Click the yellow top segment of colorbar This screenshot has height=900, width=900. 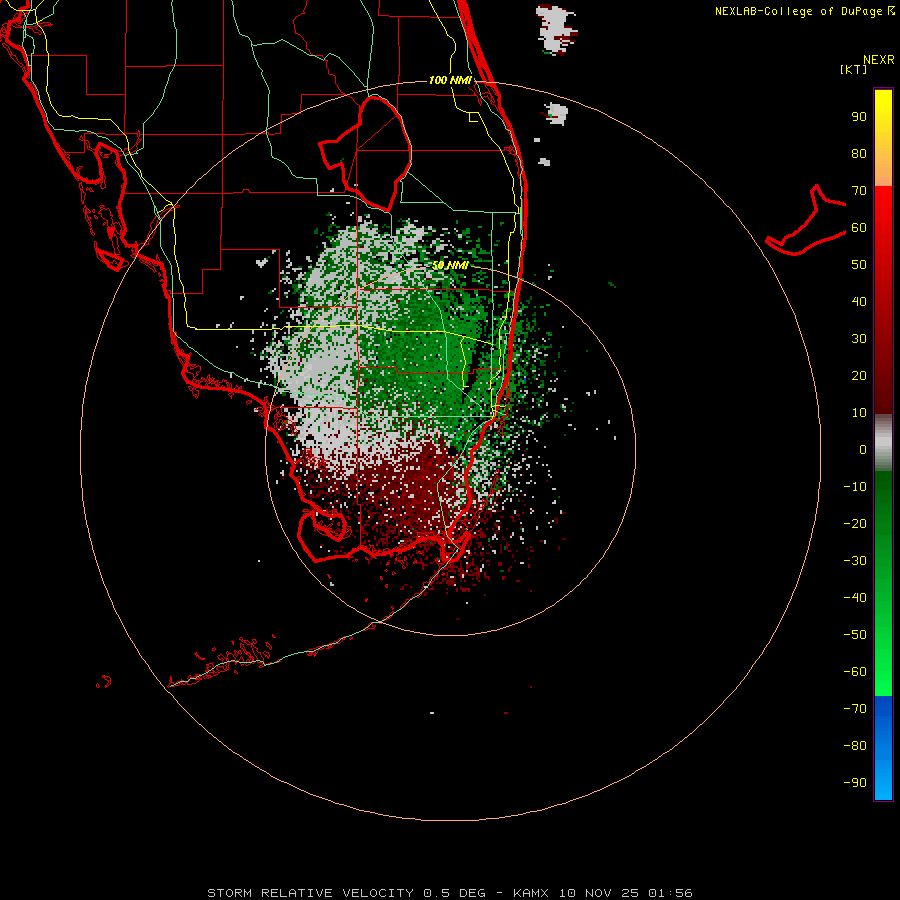point(883,138)
